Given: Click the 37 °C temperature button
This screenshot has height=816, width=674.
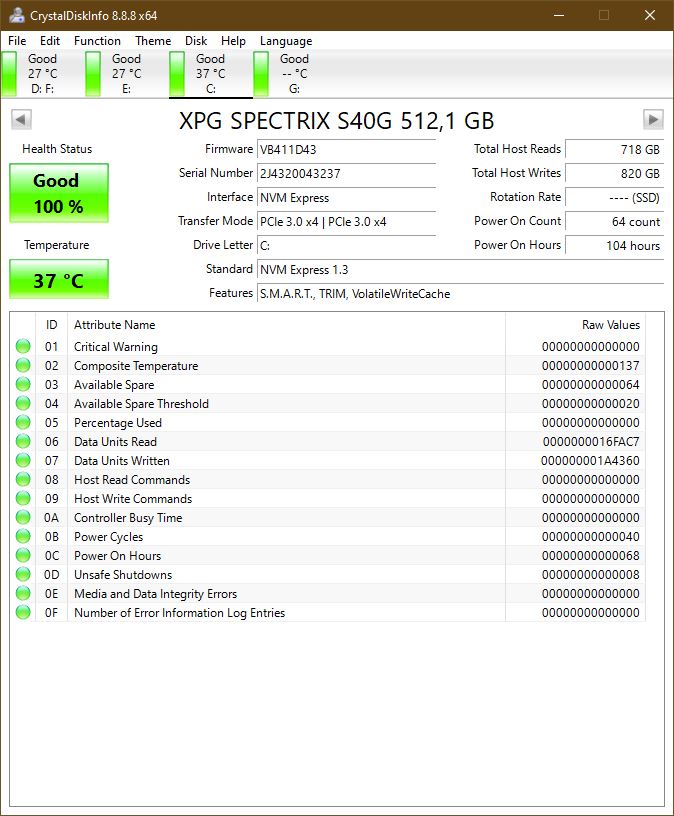Looking at the screenshot, I should 59,279.
